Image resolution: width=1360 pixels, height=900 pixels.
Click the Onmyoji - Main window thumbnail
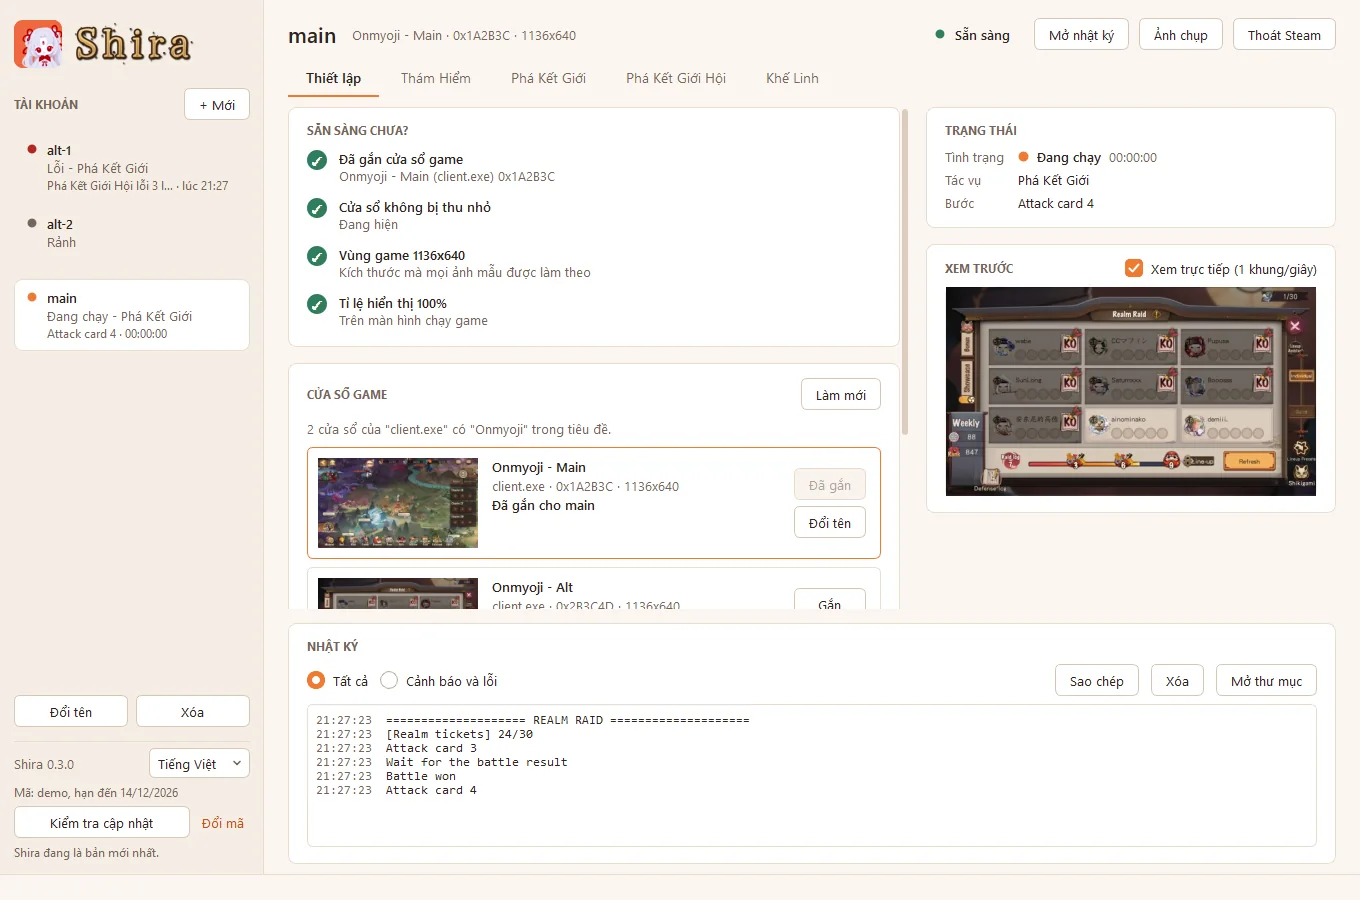(x=398, y=503)
